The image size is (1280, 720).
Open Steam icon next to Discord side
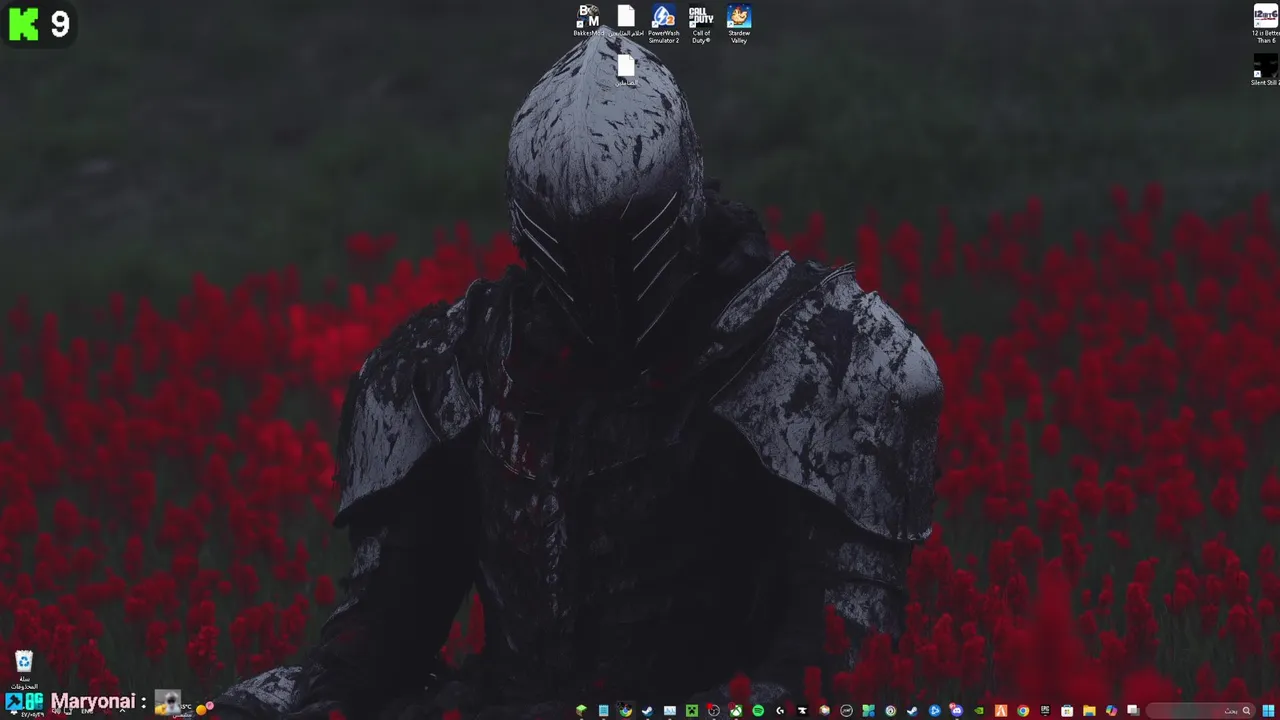pos(912,710)
